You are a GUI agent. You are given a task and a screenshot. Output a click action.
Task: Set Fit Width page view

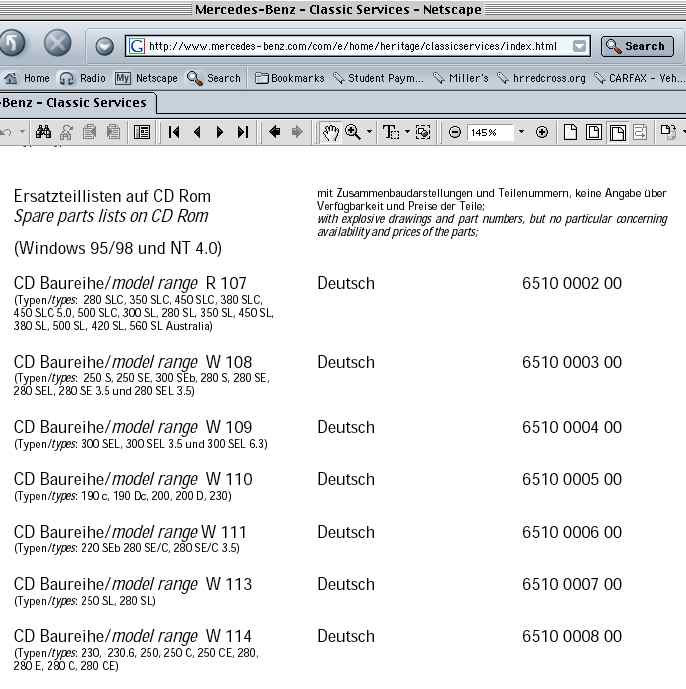617,132
